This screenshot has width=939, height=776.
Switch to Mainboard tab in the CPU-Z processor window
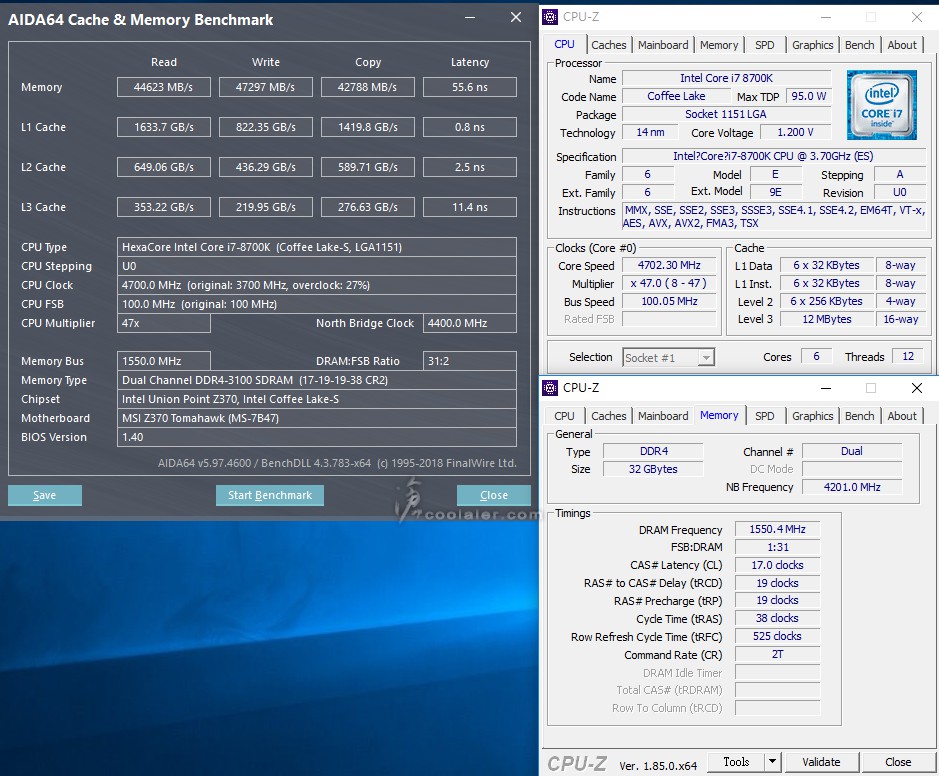click(663, 45)
